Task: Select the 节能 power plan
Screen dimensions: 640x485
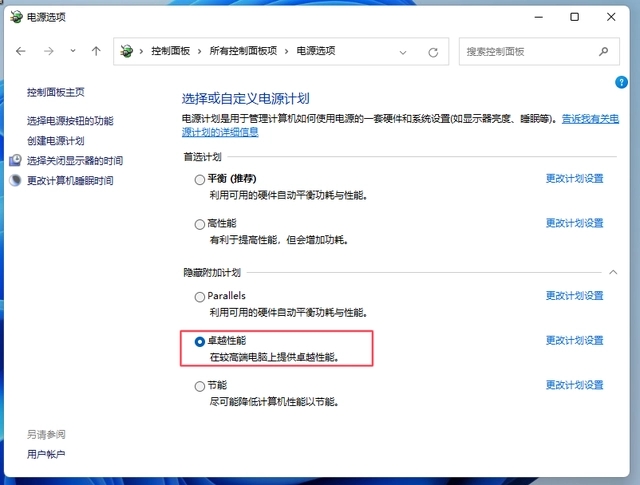Action: coord(200,386)
